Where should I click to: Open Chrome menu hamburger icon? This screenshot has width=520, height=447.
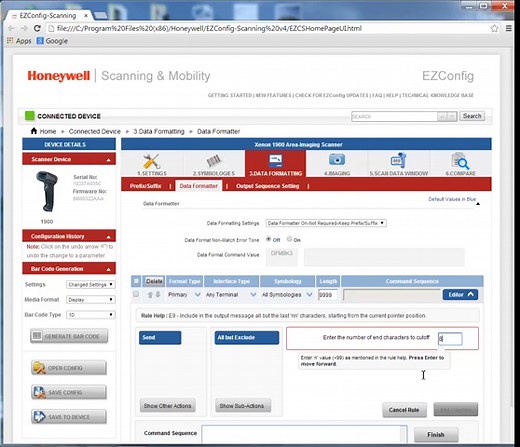pyautogui.click(x=508, y=28)
